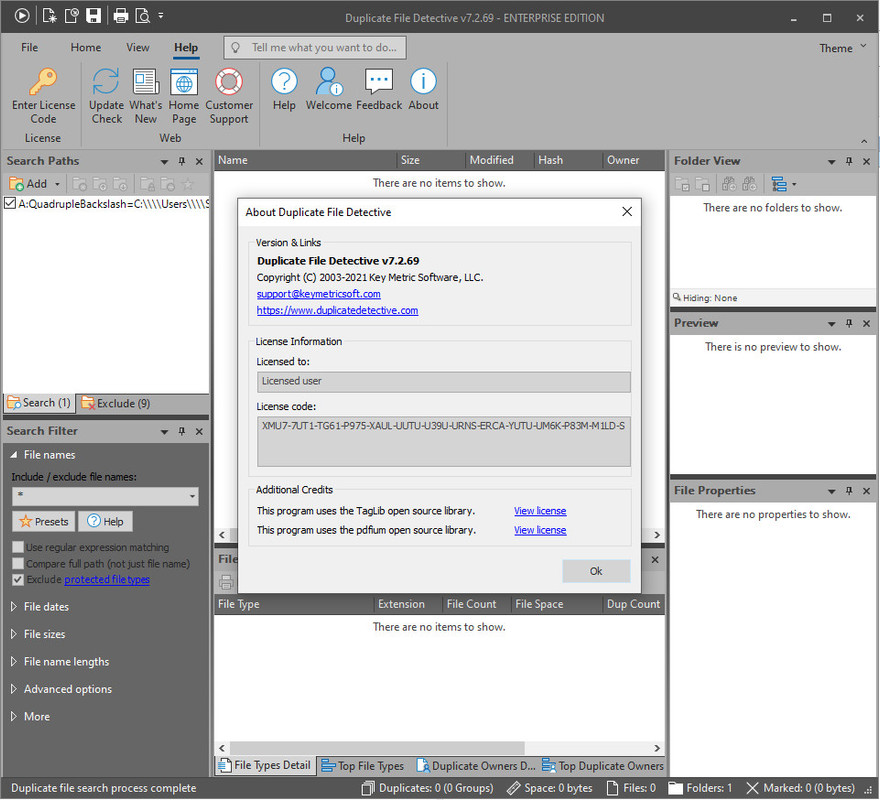Open the Feedback speech bubble icon
Image resolution: width=880 pixels, height=800 pixels.
[x=379, y=82]
